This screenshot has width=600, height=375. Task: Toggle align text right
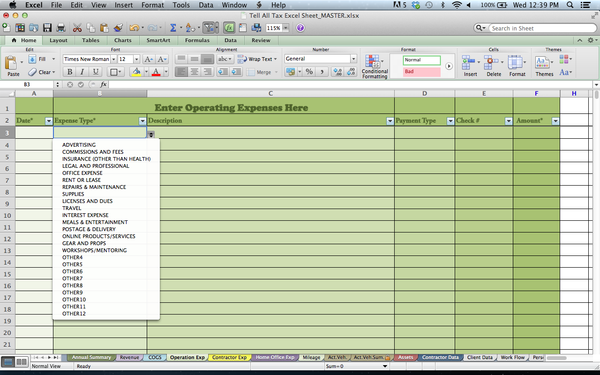(207, 72)
